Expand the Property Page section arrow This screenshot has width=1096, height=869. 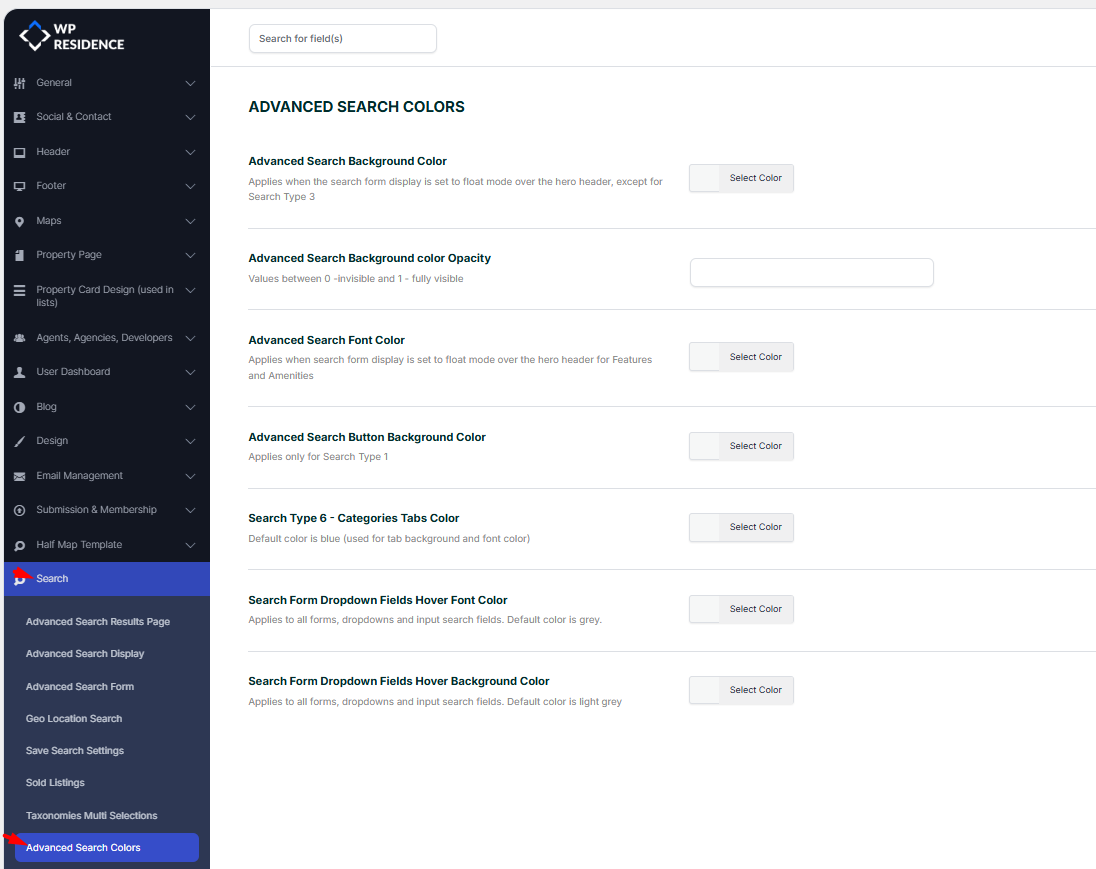click(x=190, y=255)
